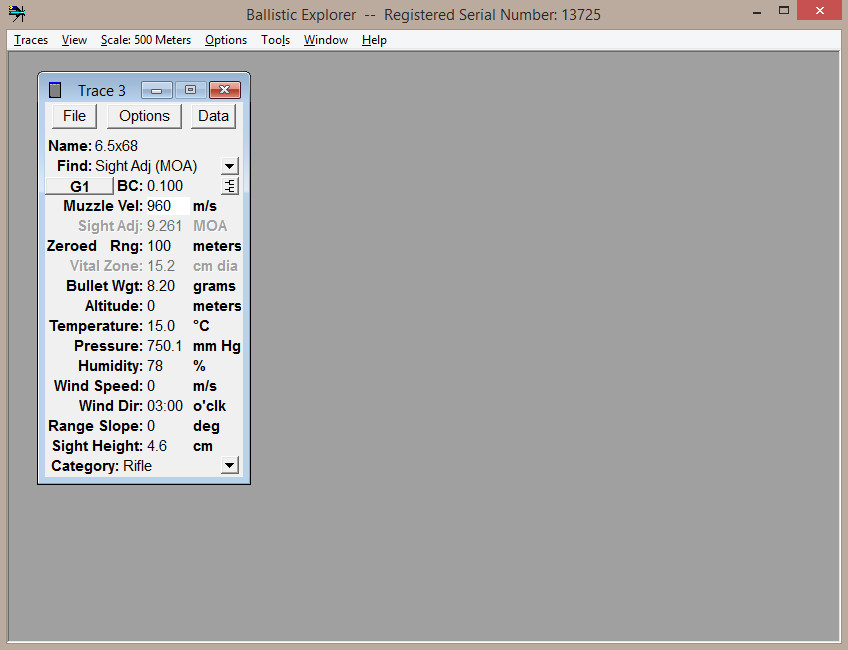Minimize the Trace 3 window
848x650 pixels.
click(157, 90)
